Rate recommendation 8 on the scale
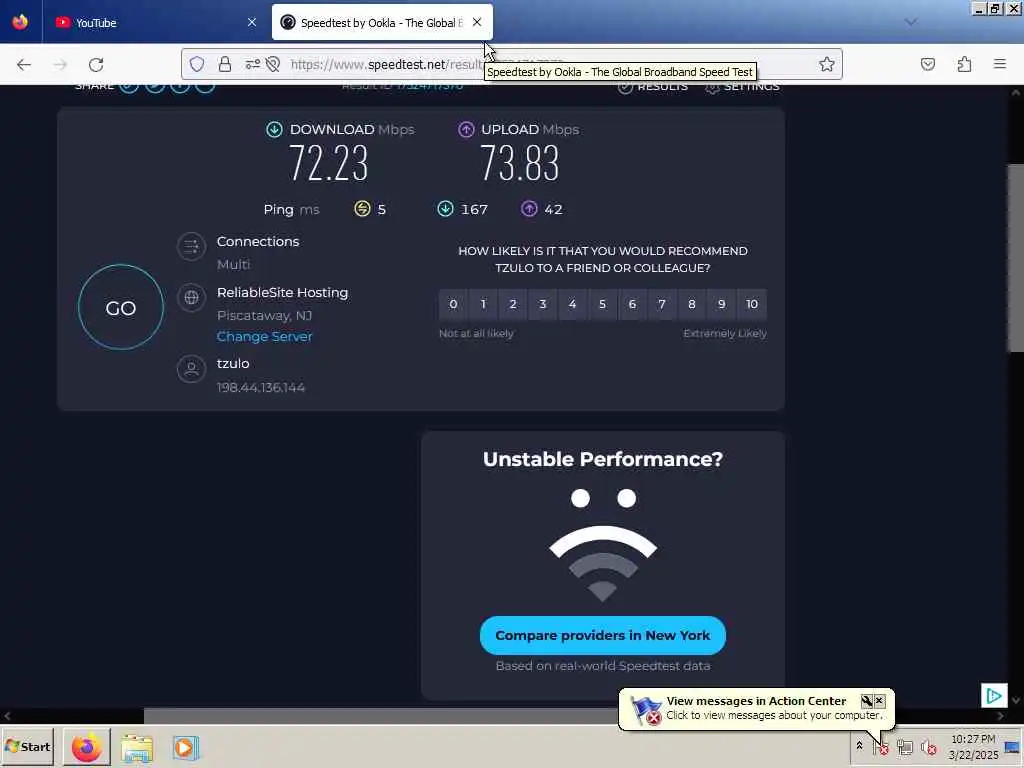 [692, 304]
